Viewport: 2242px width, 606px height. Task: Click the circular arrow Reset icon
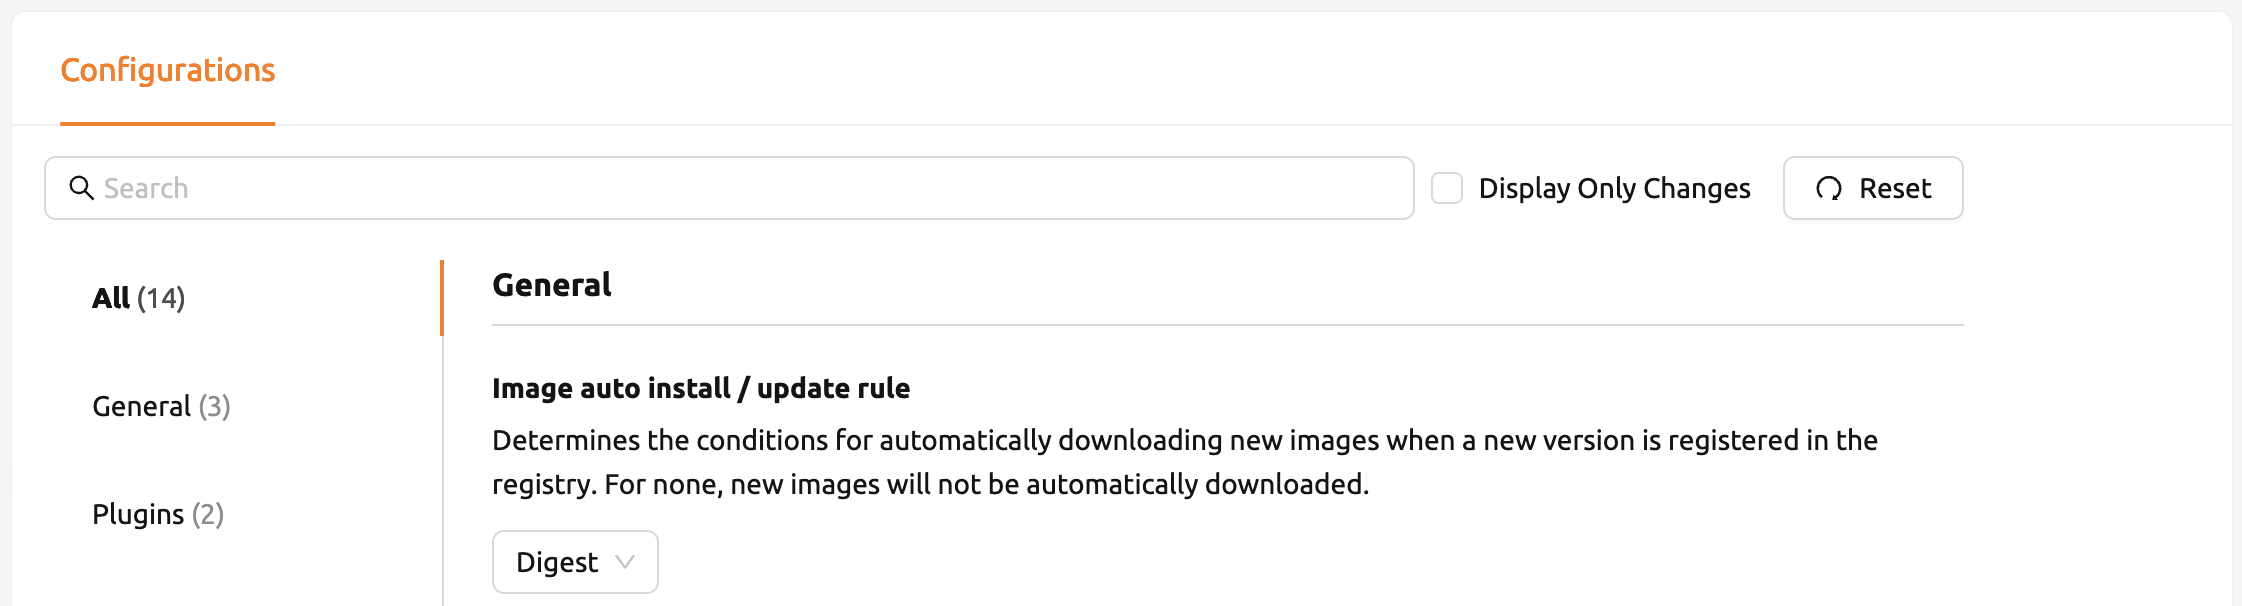(1829, 188)
